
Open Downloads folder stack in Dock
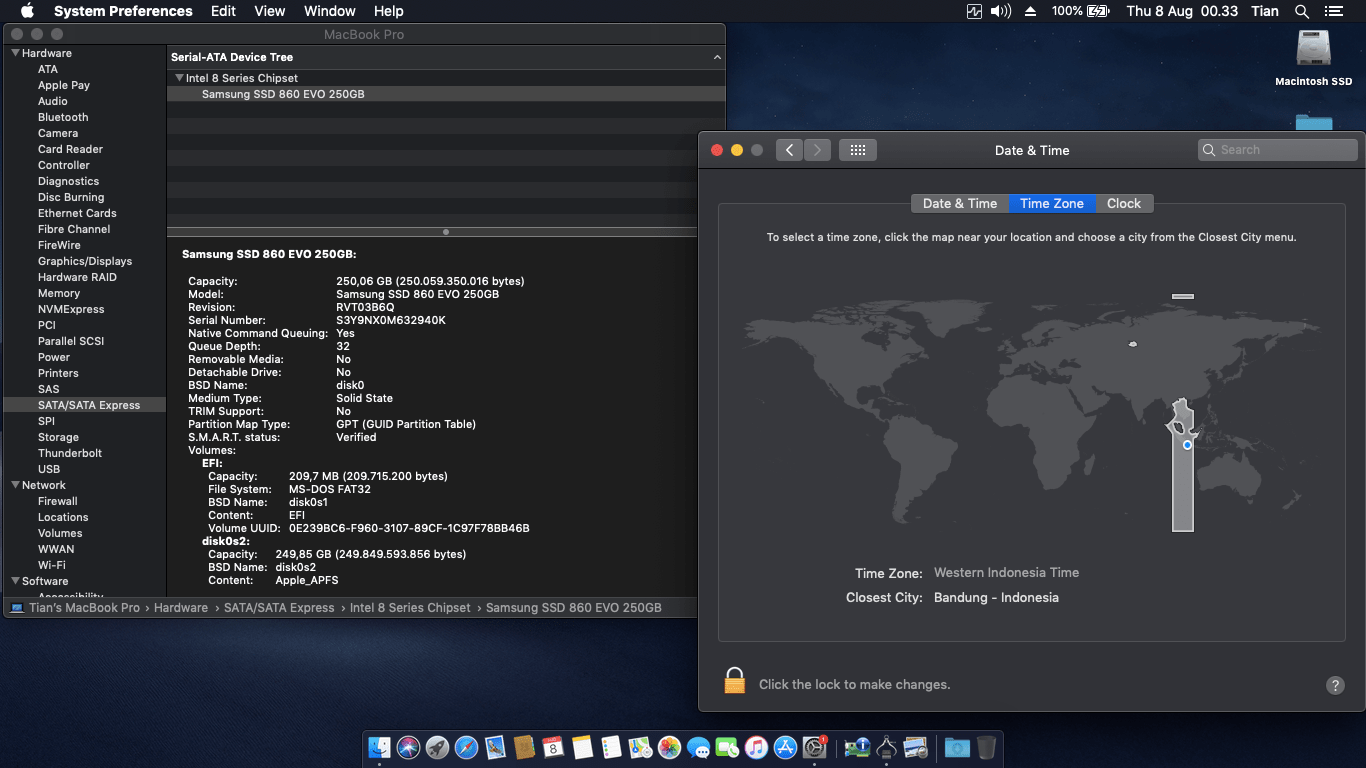point(957,747)
